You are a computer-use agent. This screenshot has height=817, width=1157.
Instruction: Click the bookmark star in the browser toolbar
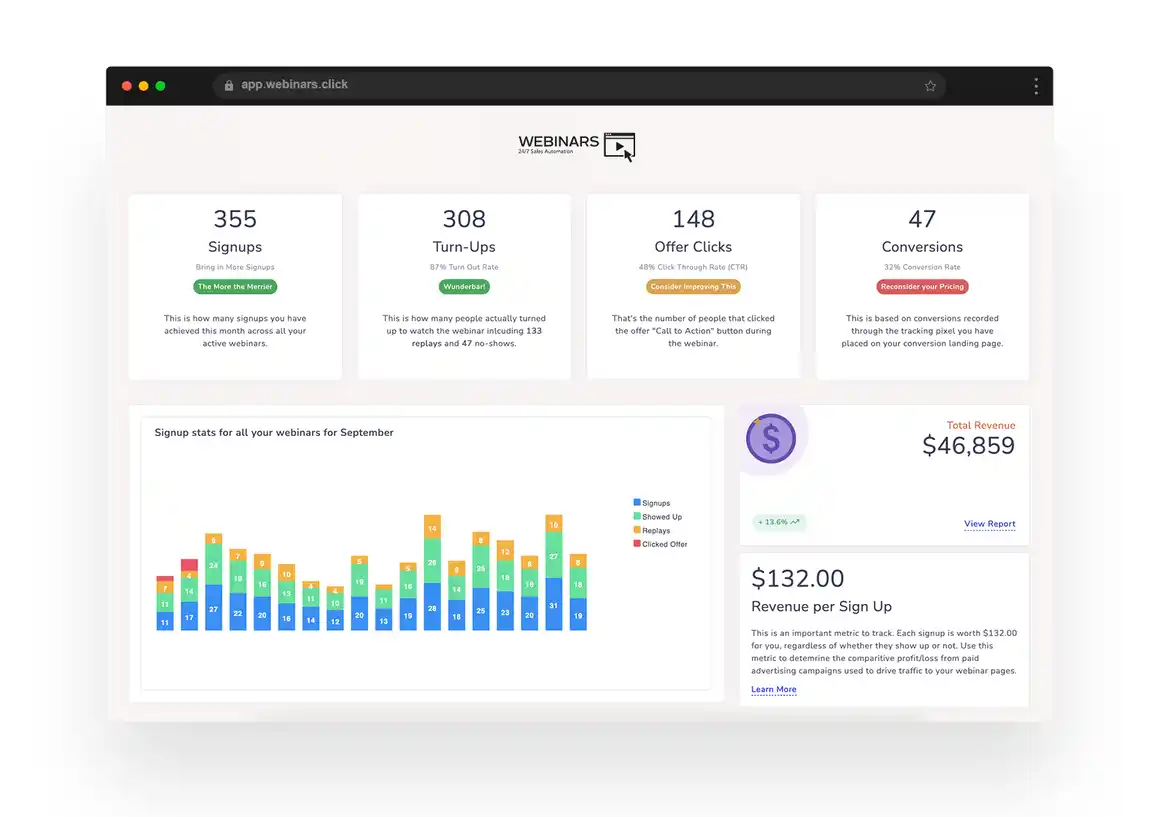(x=930, y=86)
